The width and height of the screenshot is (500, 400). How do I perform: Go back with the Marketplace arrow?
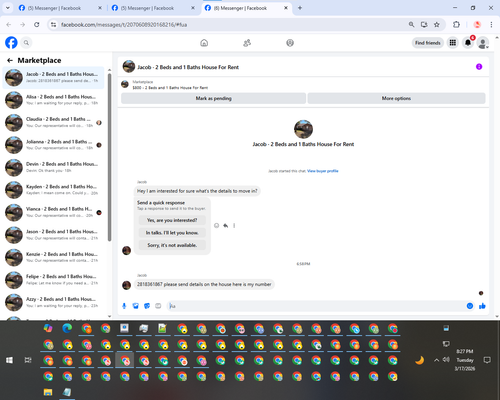[x=10, y=60]
